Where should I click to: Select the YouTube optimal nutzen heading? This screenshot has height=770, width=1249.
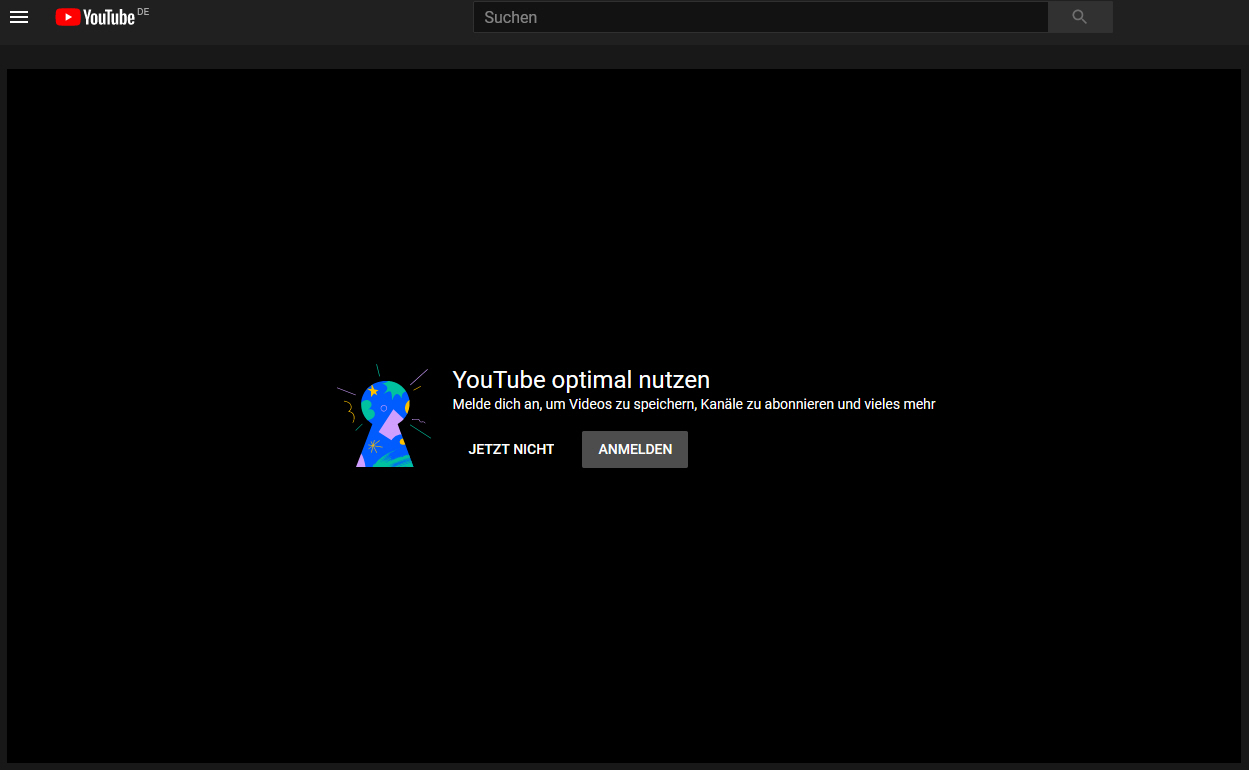pos(581,380)
